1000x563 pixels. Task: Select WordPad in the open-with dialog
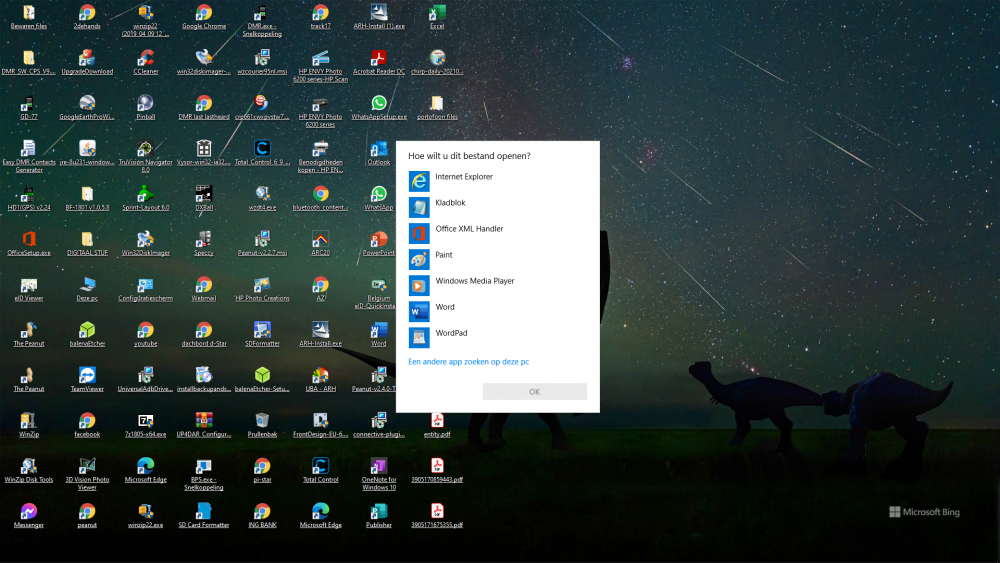point(451,334)
